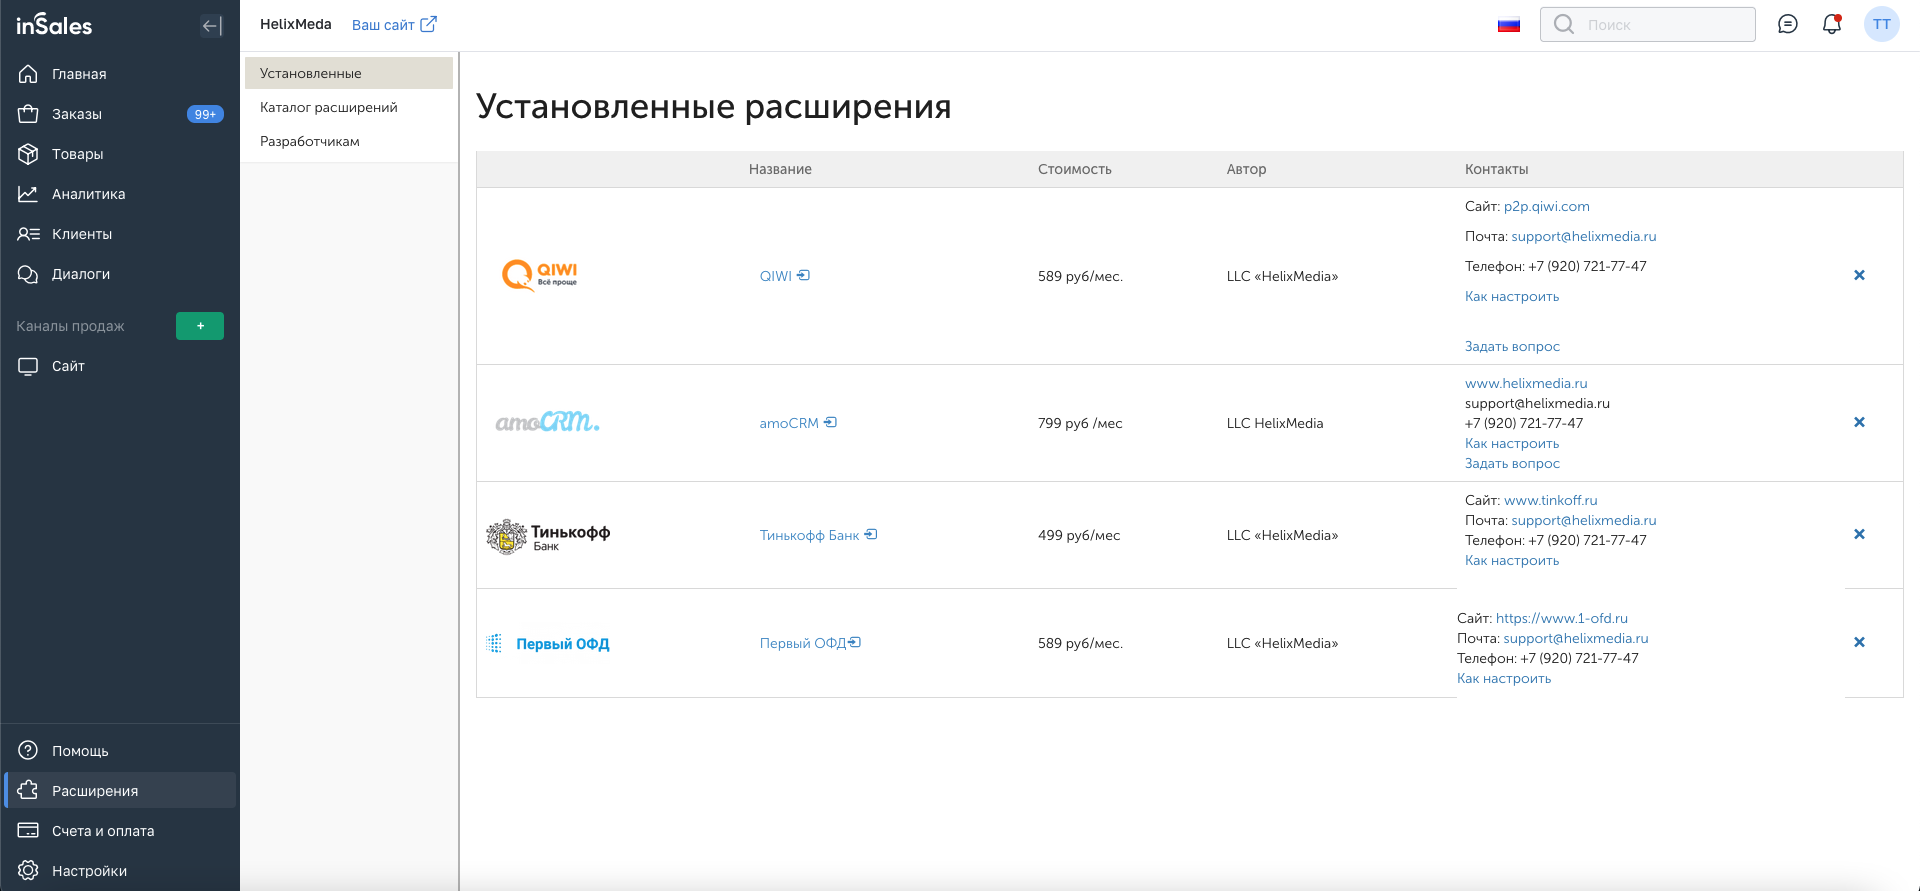Open the inSales logo home link
Viewport: 1920px width, 891px height.
click(54, 25)
